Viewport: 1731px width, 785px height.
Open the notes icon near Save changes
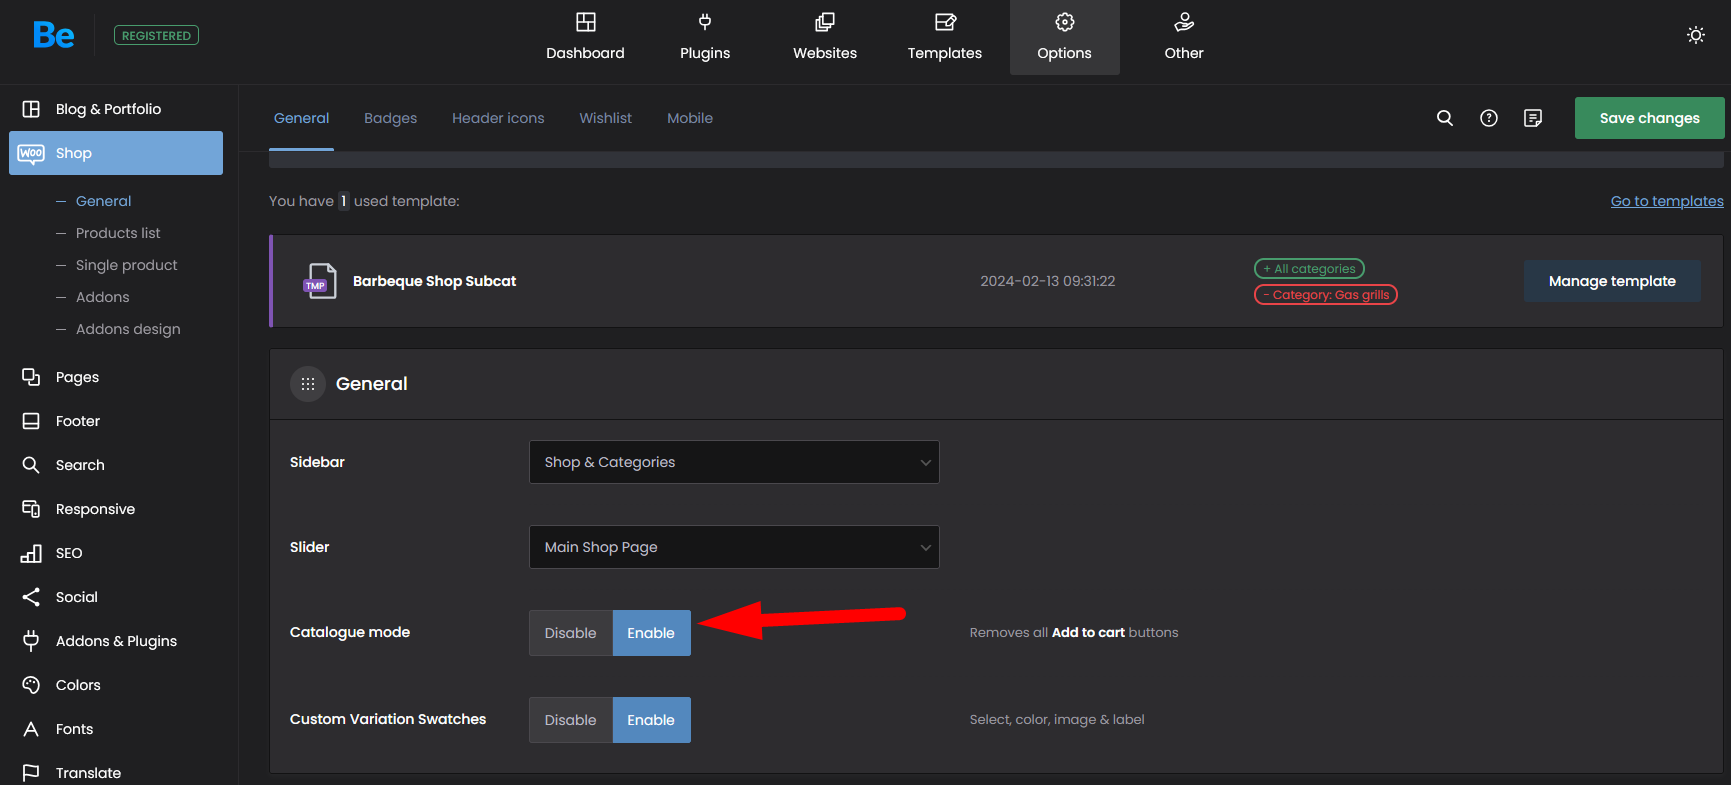(x=1533, y=118)
